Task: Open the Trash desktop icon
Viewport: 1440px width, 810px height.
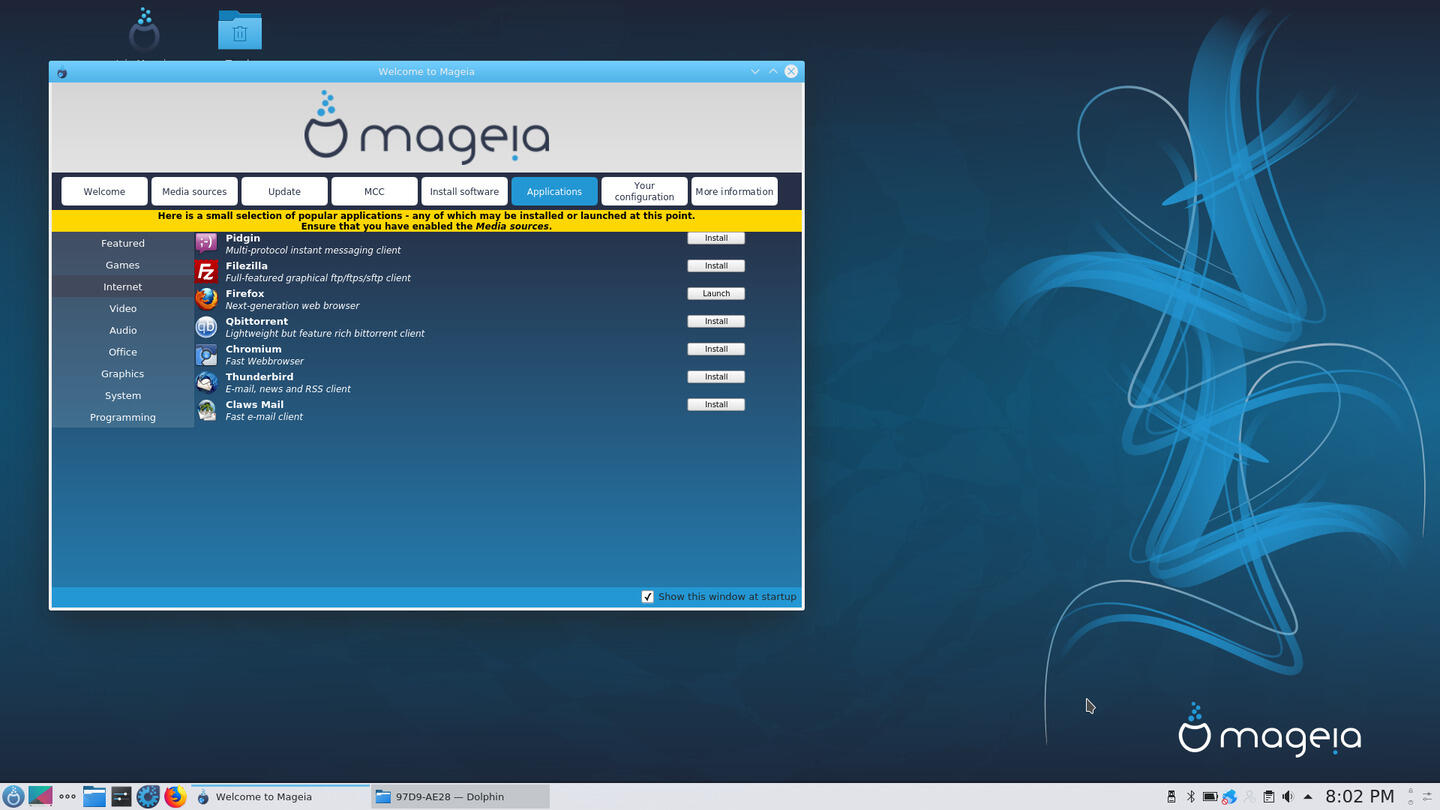Action: click(x=240, y=32)
